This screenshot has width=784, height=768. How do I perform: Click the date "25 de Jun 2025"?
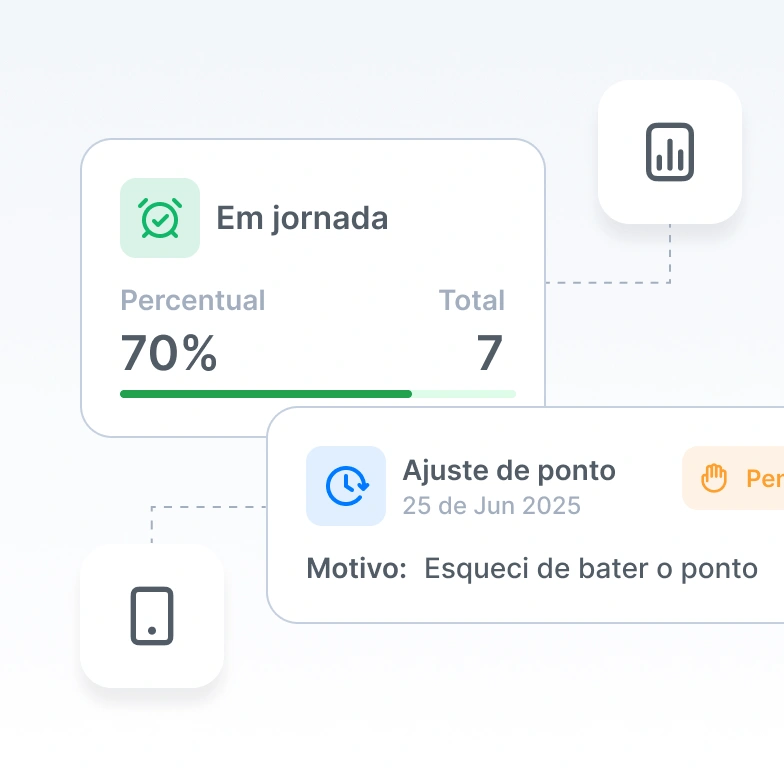491,505
